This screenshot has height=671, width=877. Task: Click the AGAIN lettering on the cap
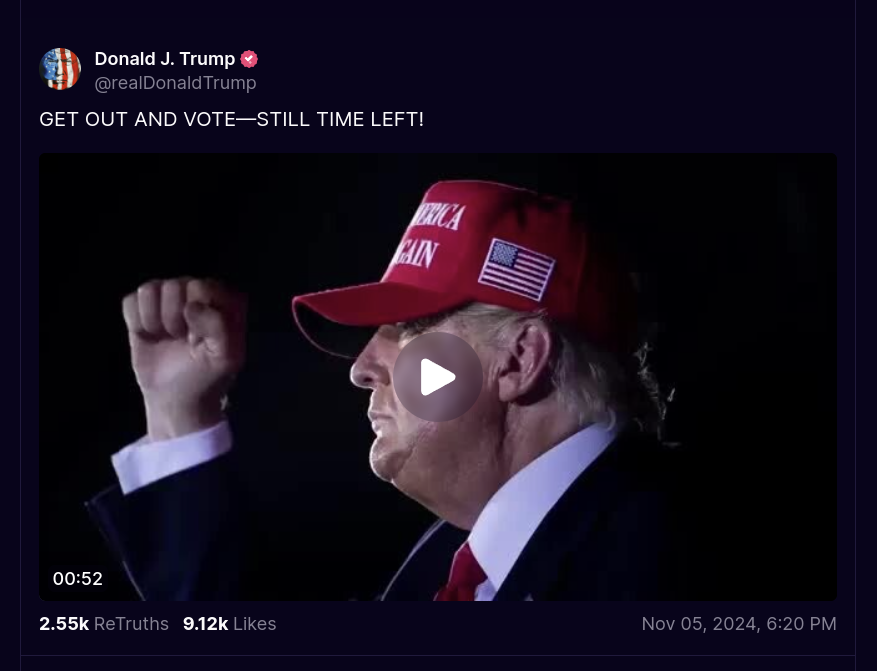pyautogui.click(x=415, y=254)
